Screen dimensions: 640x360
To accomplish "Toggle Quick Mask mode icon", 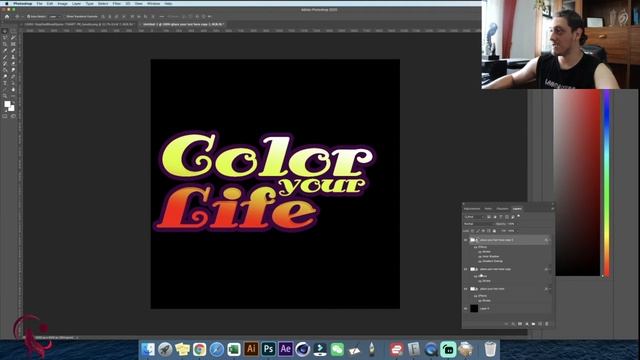I will point(4,116).
